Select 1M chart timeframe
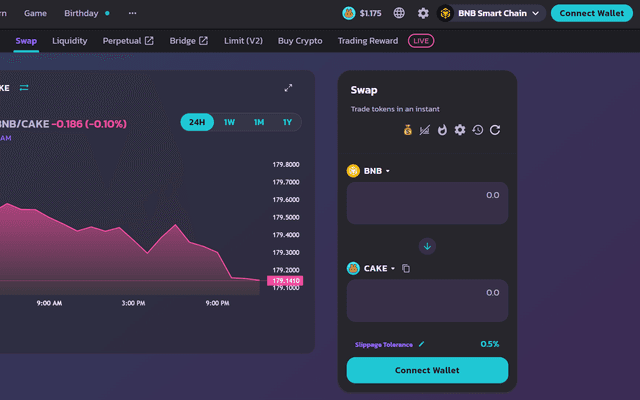Image resolution: width=640 pixels, height=400 pixels. pos(259,122)
